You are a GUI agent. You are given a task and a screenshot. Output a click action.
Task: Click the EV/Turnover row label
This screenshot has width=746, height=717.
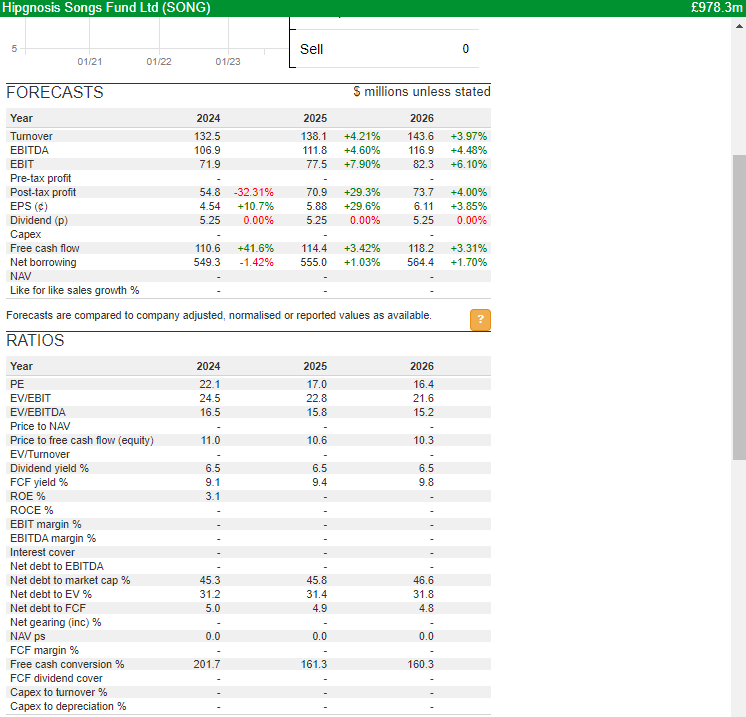(40, 454)
